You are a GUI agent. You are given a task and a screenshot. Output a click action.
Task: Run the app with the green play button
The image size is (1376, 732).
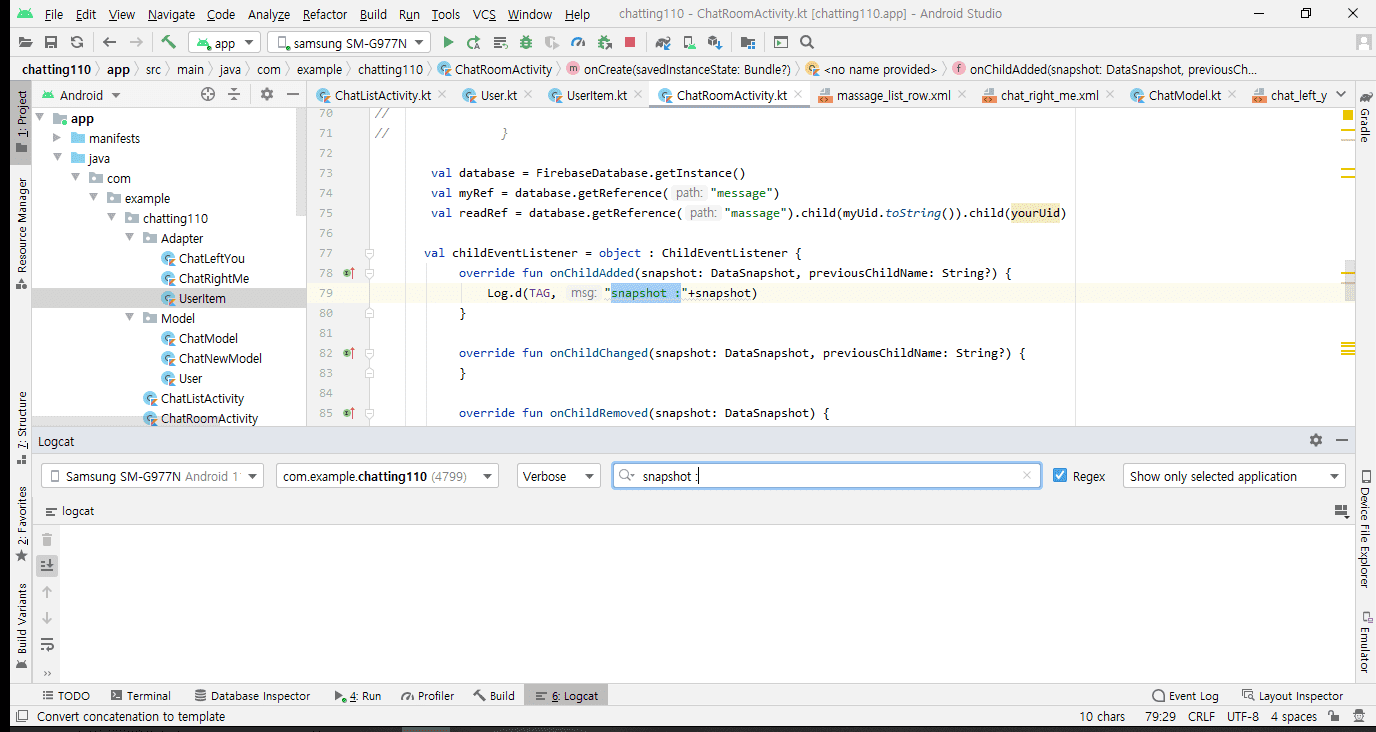point(448,43)
